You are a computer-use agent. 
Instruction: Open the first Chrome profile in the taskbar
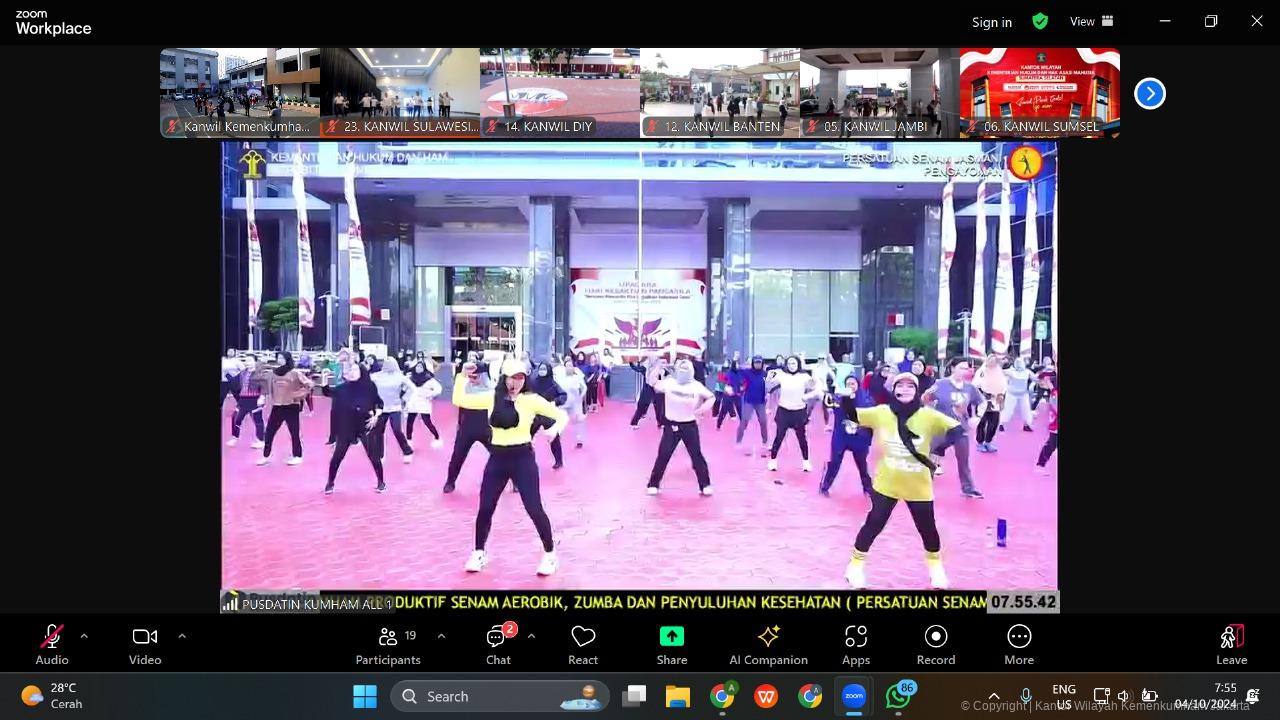coord(722,696)
